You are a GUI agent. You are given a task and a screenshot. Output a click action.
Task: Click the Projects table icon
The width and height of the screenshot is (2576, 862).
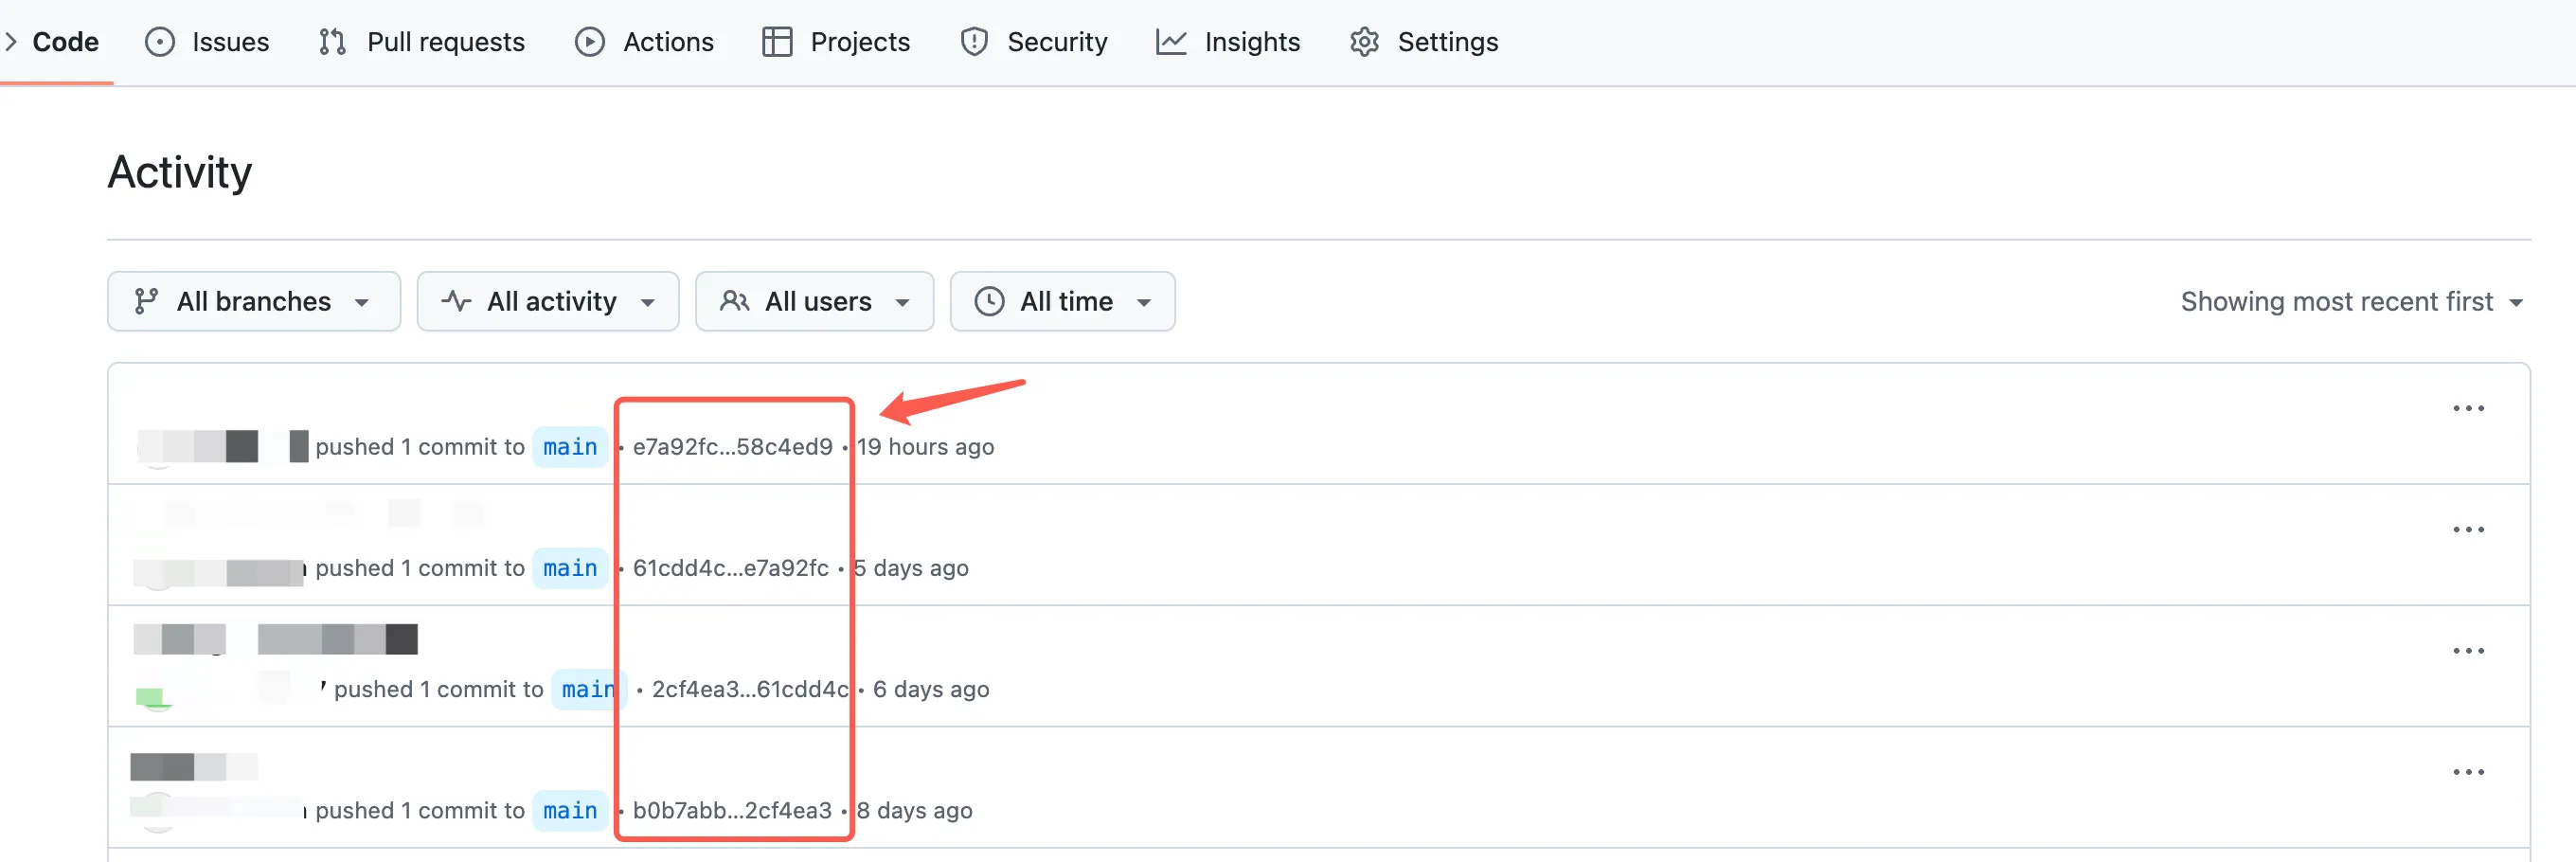click(777, 42)
